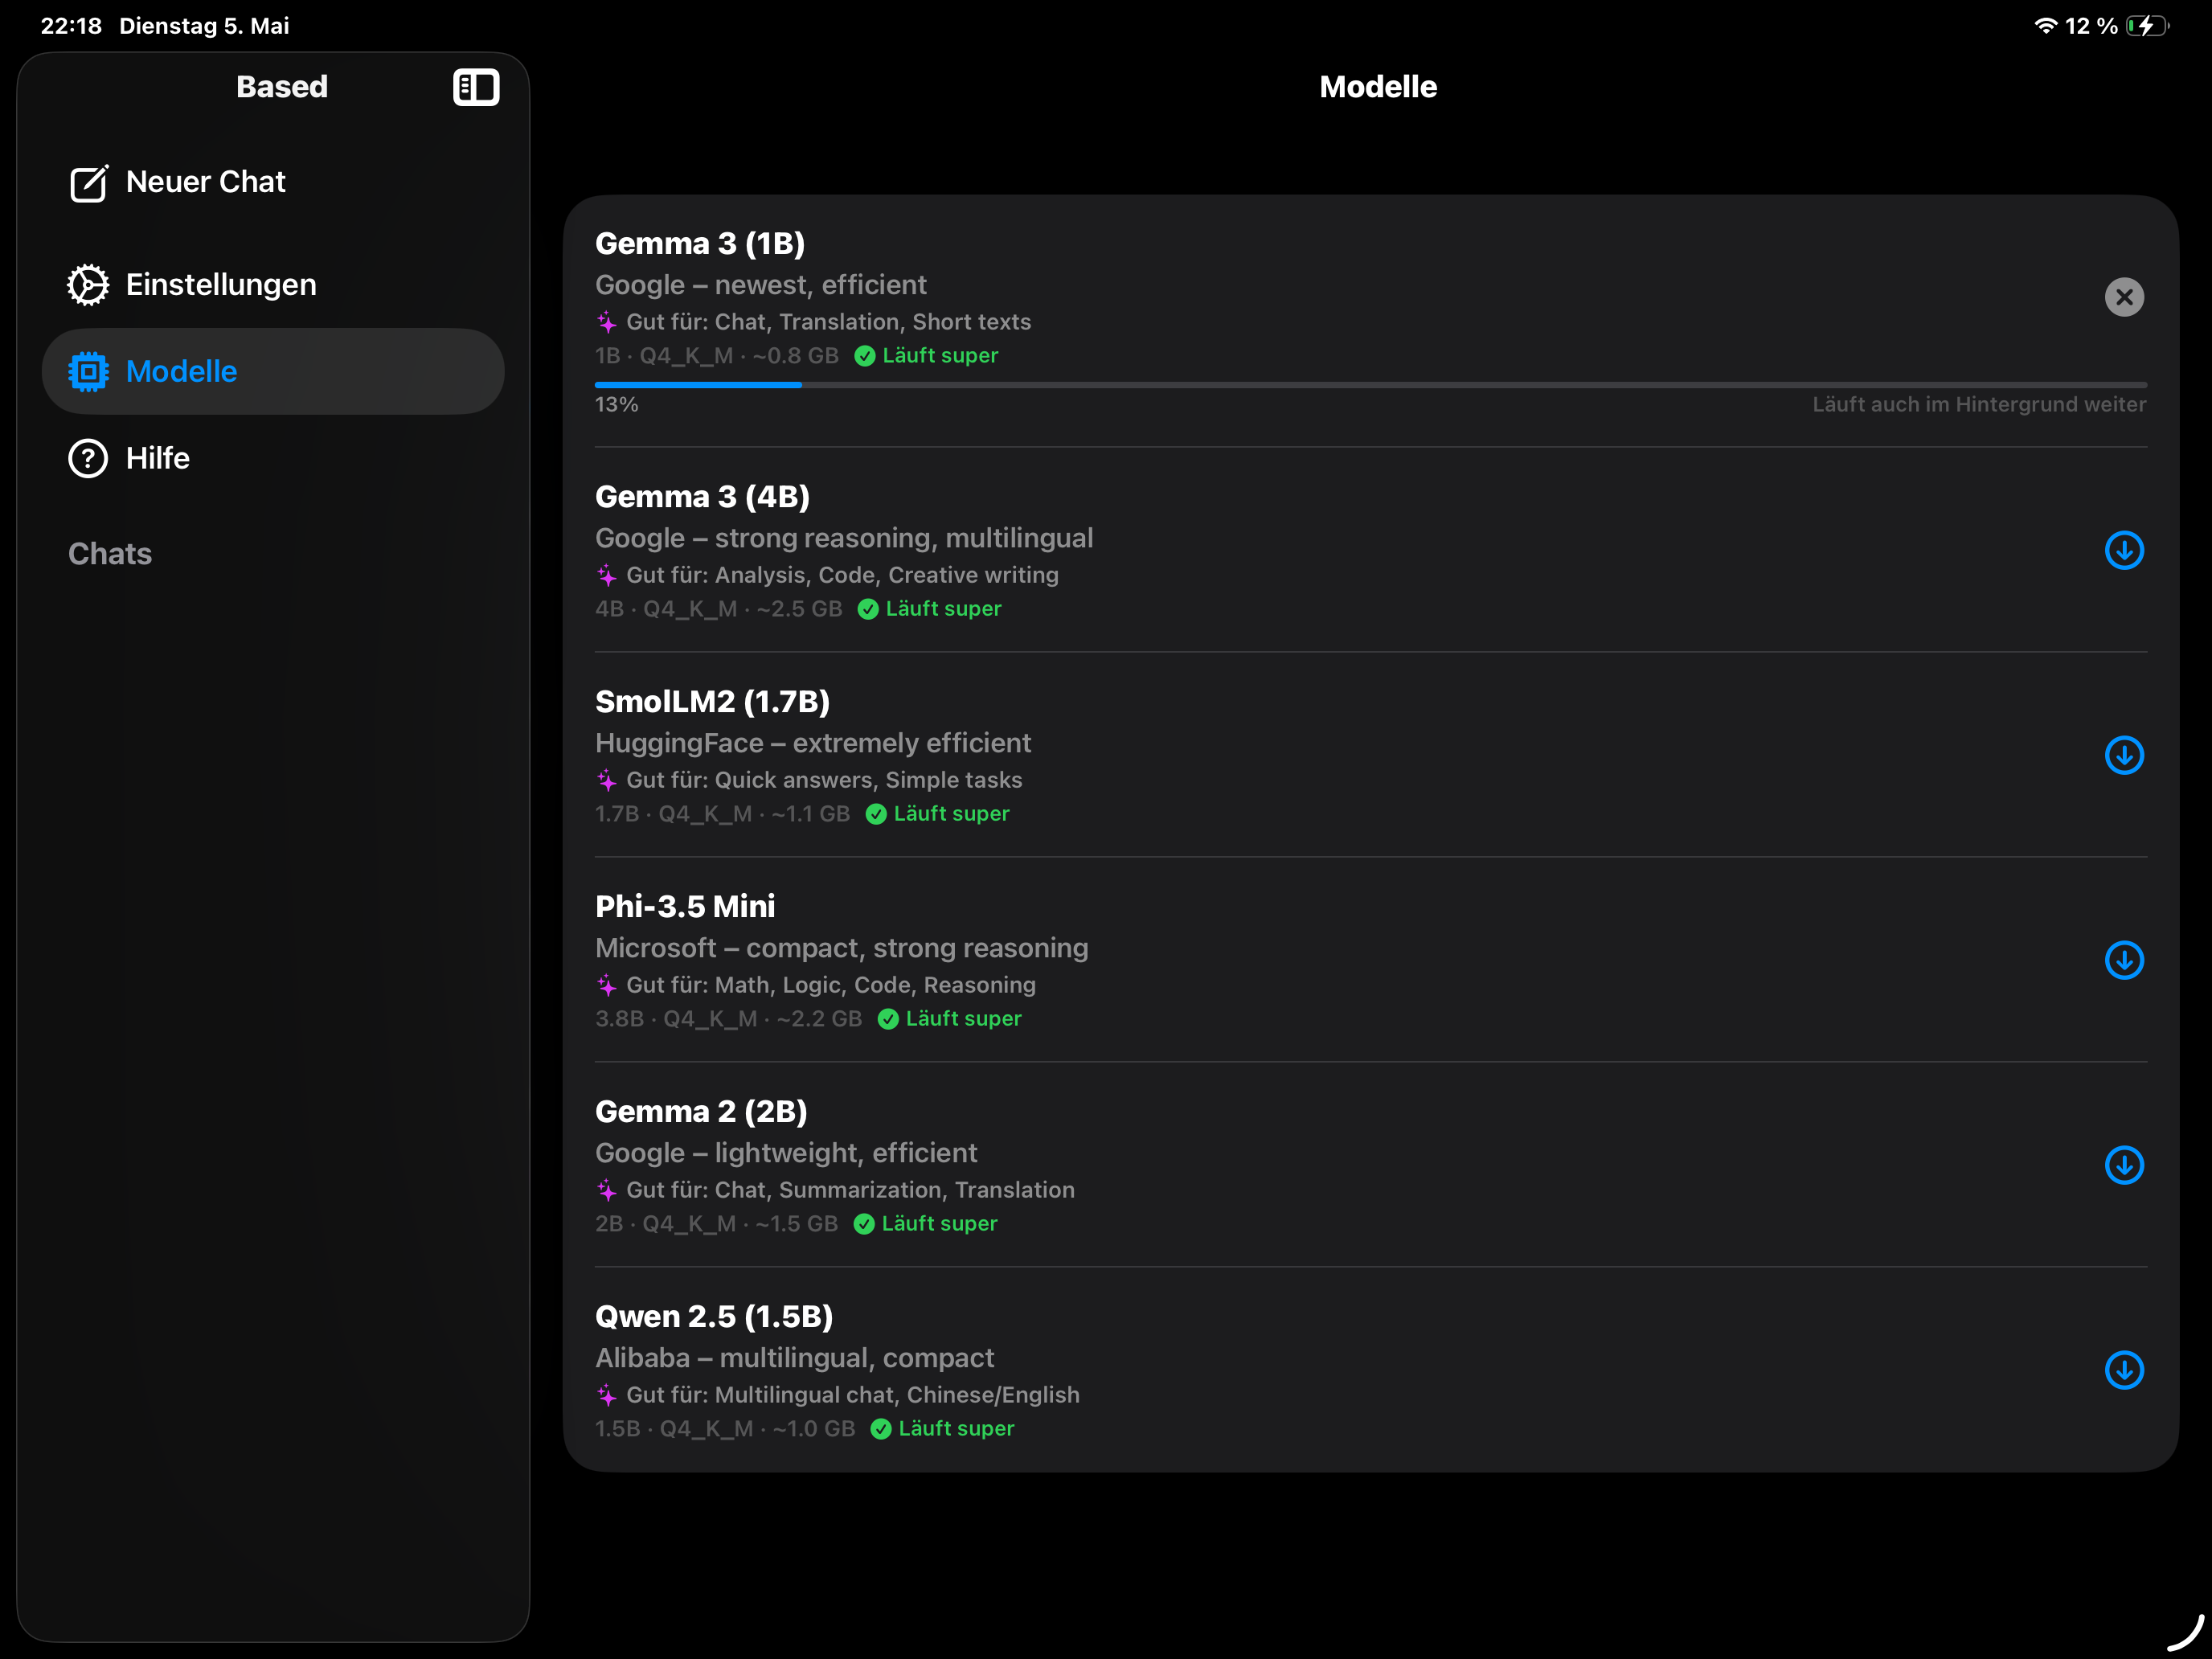Click the sparkle icon for SmolLM2
Viewport: 2212px width, 1659px height.
(606, 780)
